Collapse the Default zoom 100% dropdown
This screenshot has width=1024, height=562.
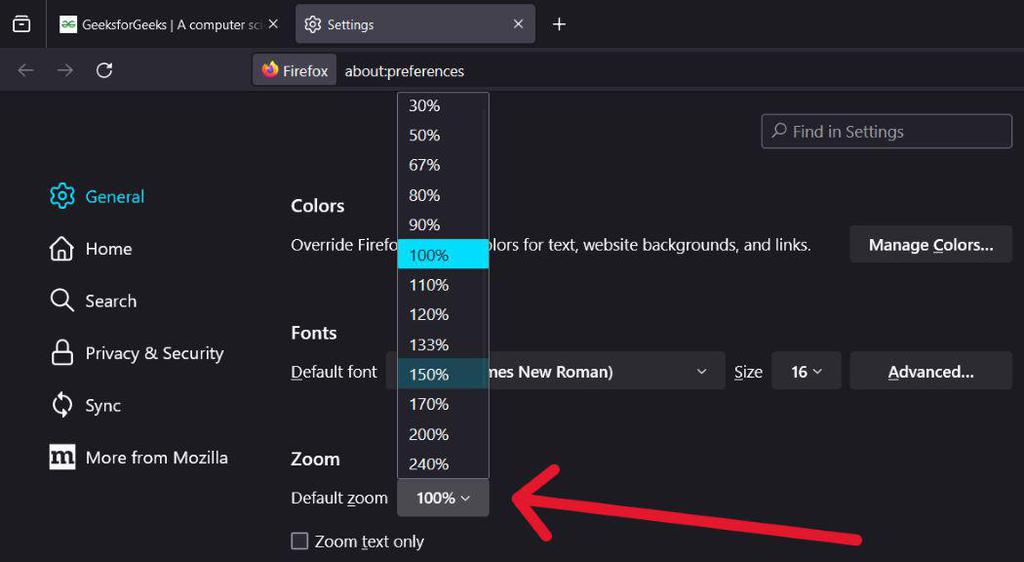(x=443, y=498)
